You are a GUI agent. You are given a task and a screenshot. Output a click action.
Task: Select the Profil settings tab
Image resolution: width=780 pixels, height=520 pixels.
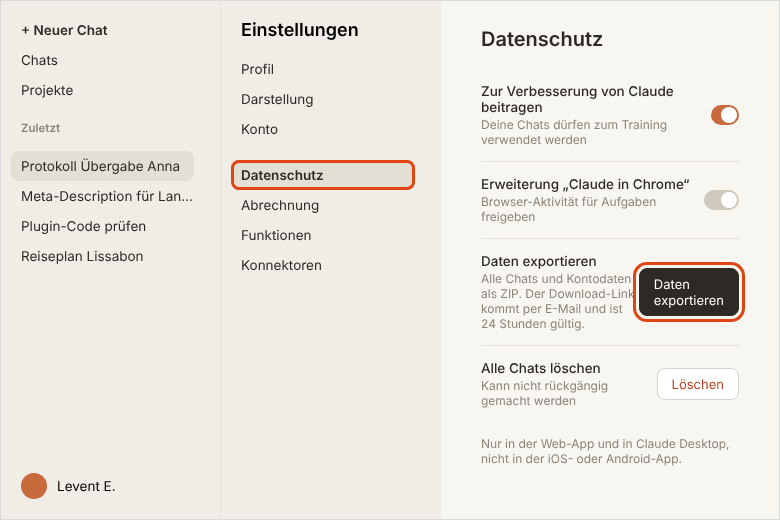257,69
